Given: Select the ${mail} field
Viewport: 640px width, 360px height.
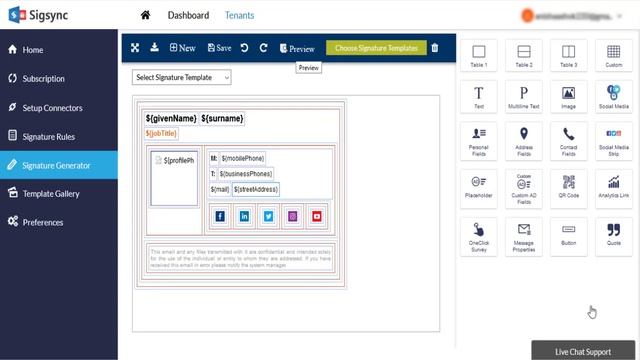Looking at the screenshot, I should 220,189.
